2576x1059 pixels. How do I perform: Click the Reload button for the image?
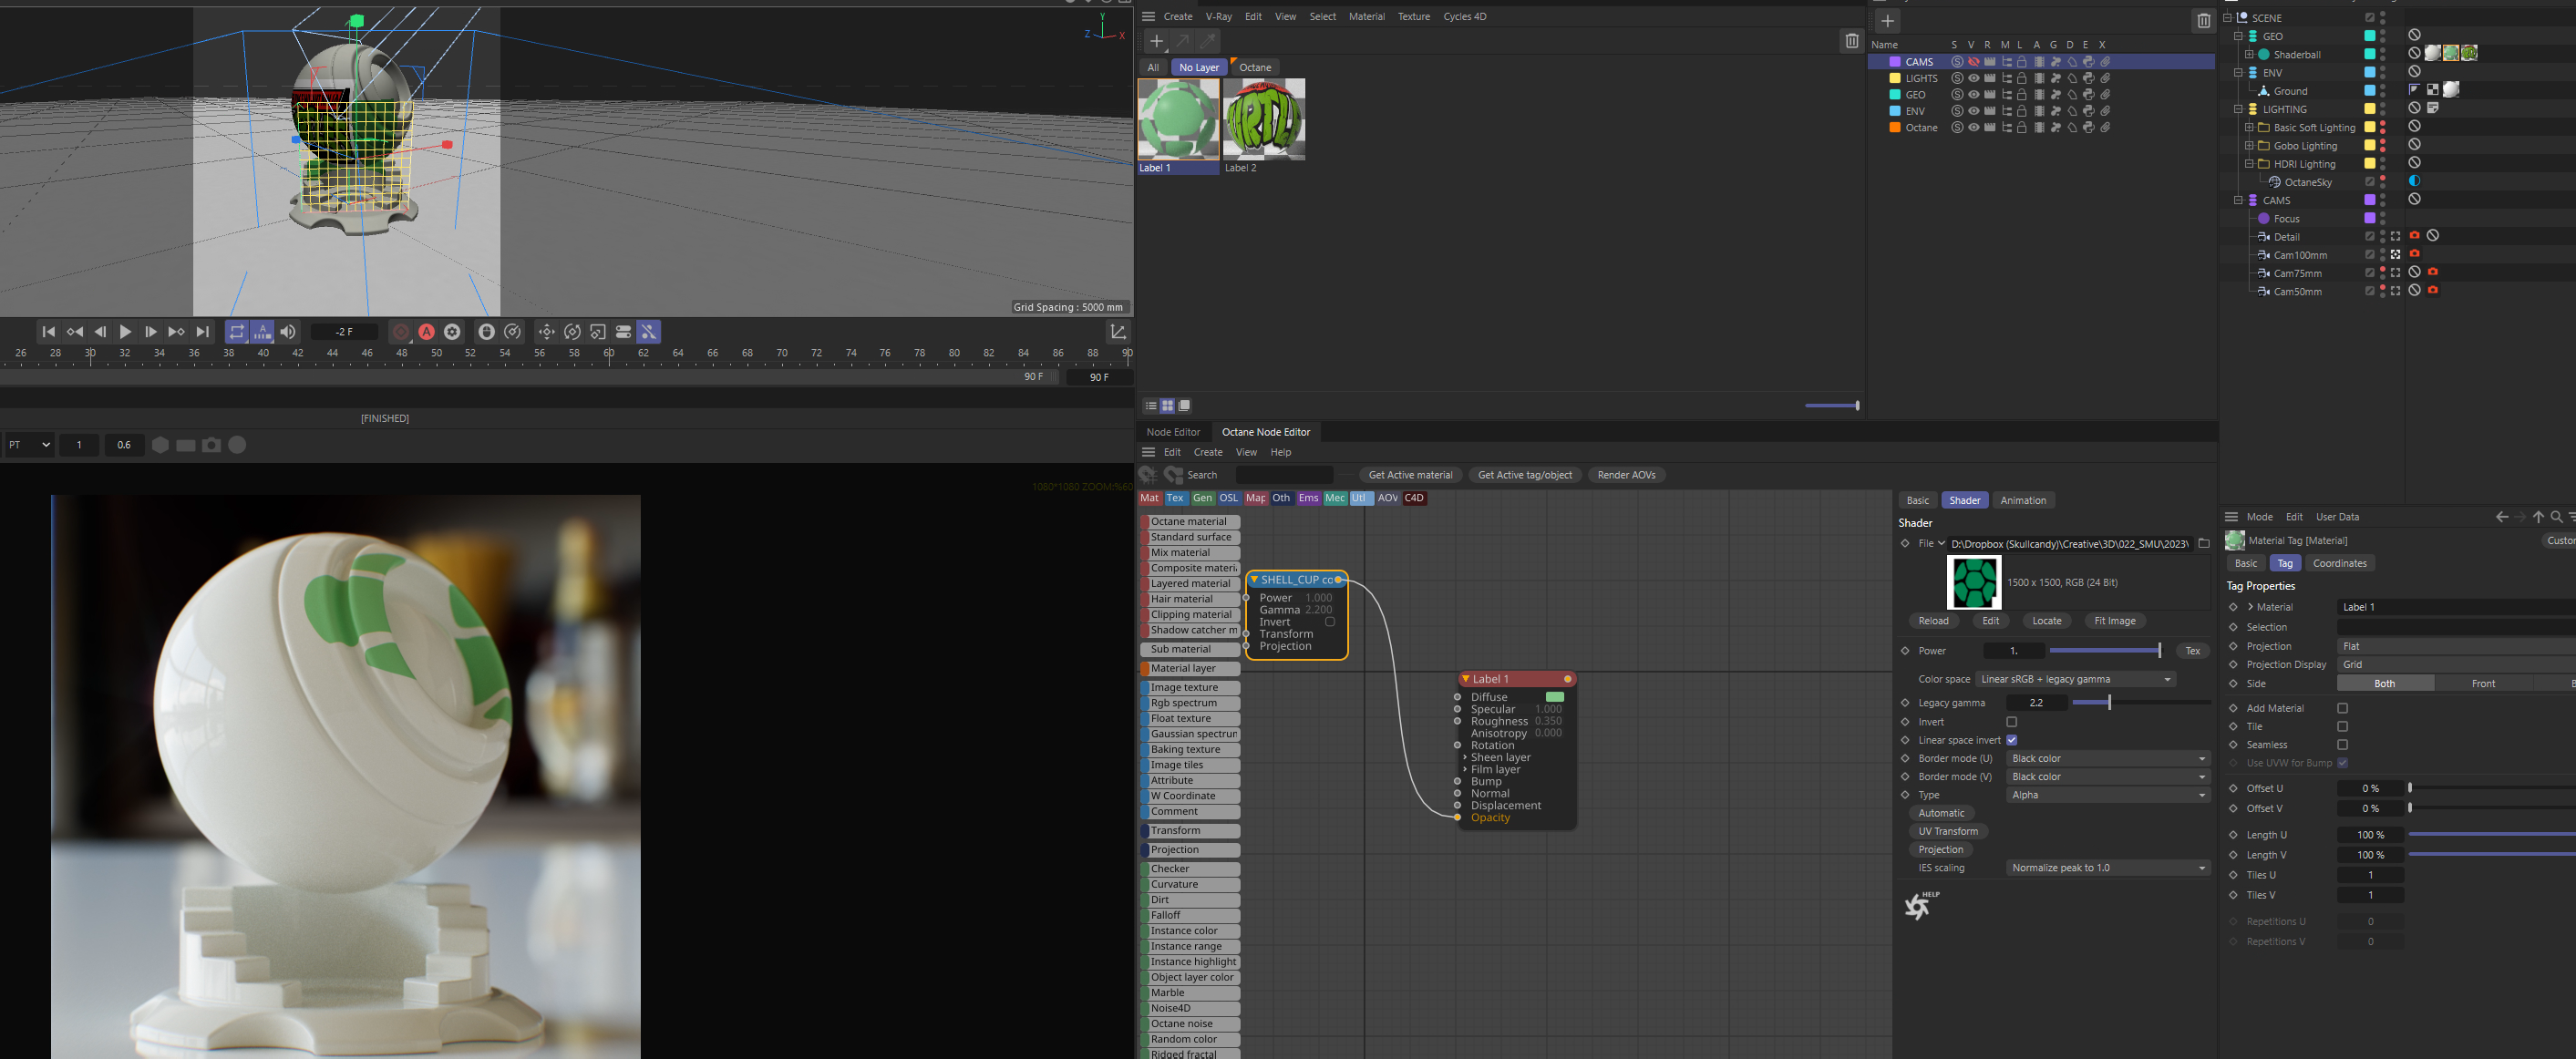point(1932,621)
